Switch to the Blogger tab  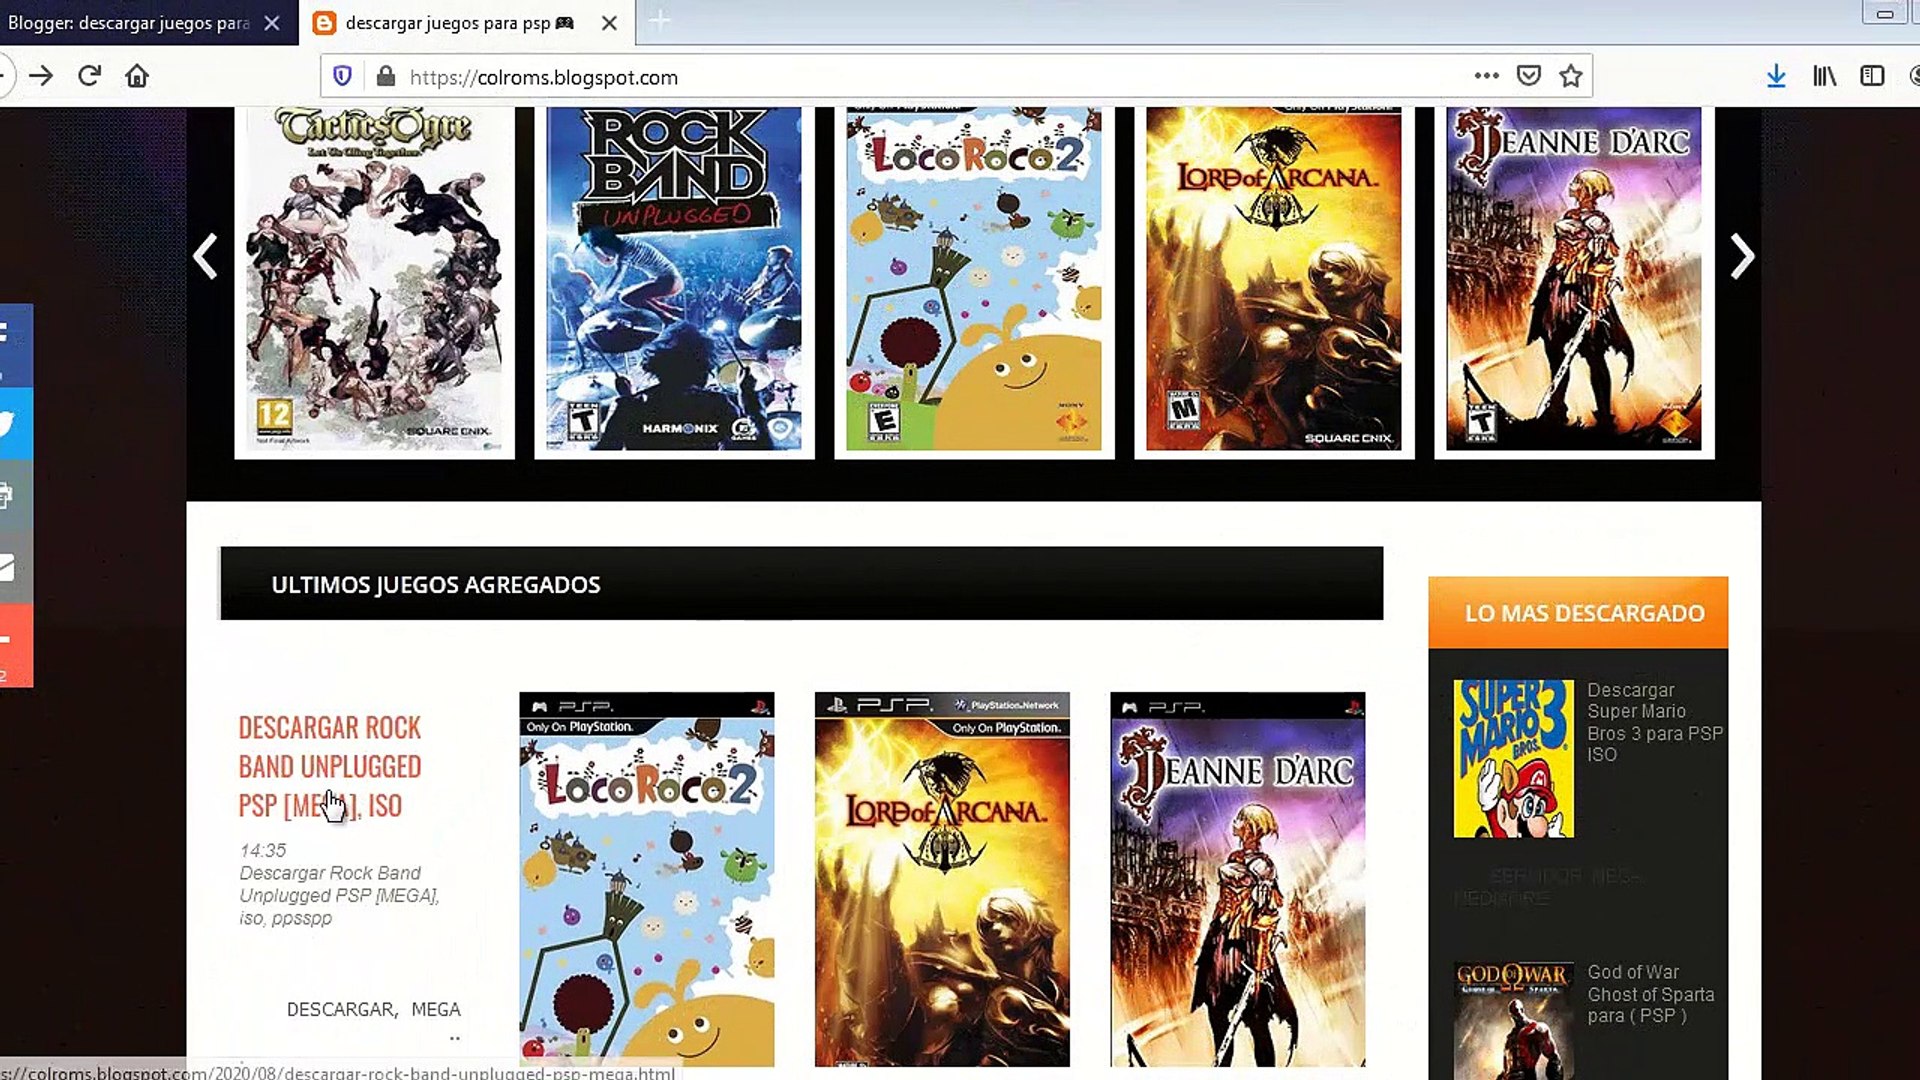click(130, 22)
